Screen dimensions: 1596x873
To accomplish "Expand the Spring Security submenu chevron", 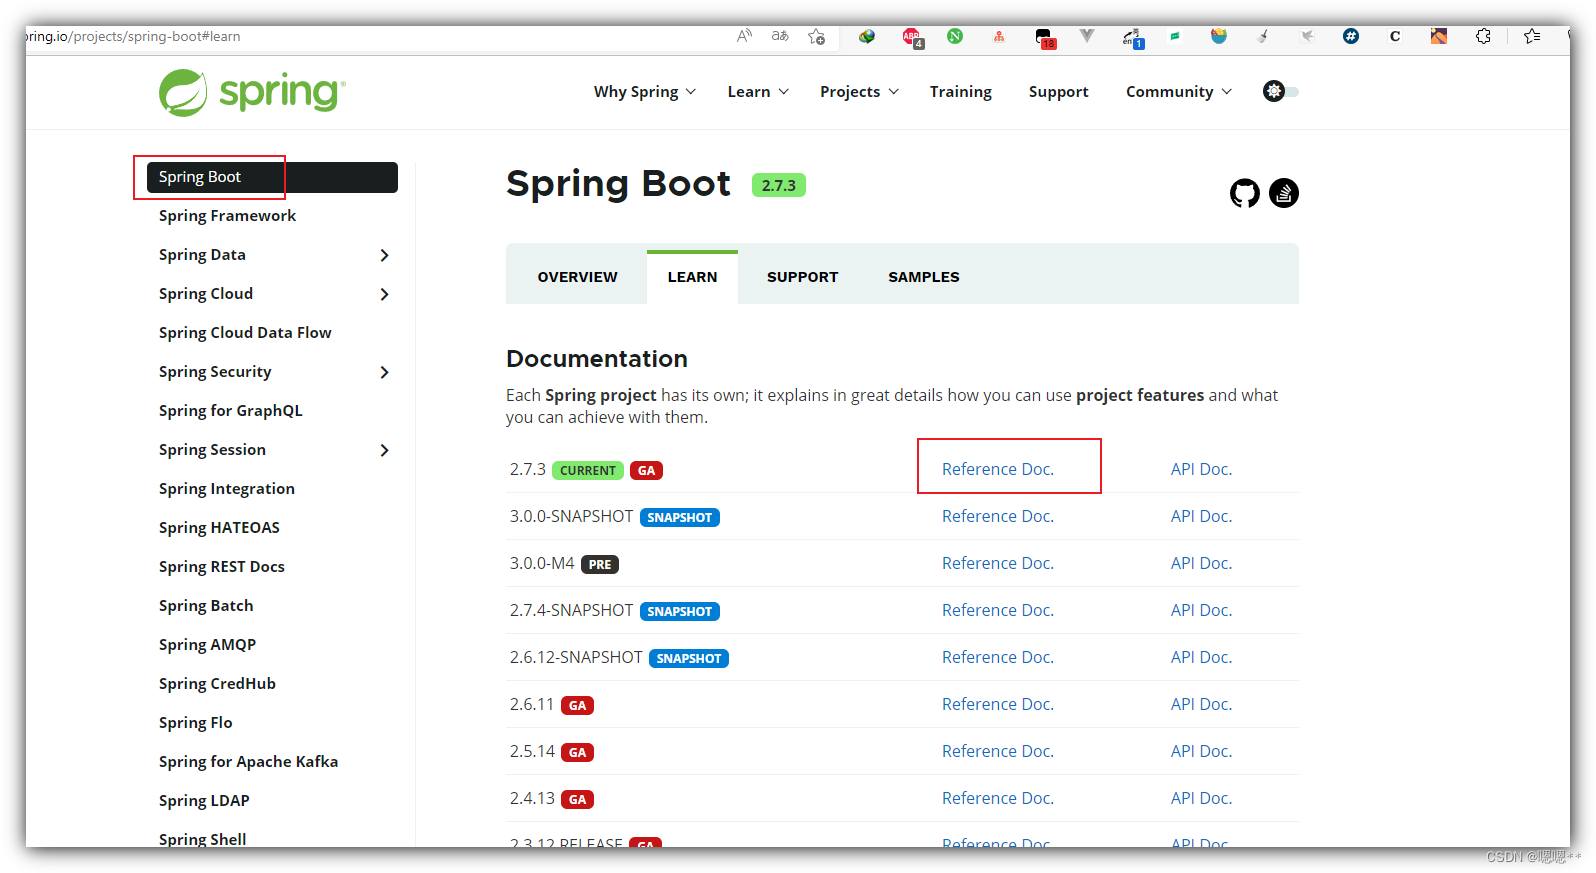I will (x=385, y=372).
